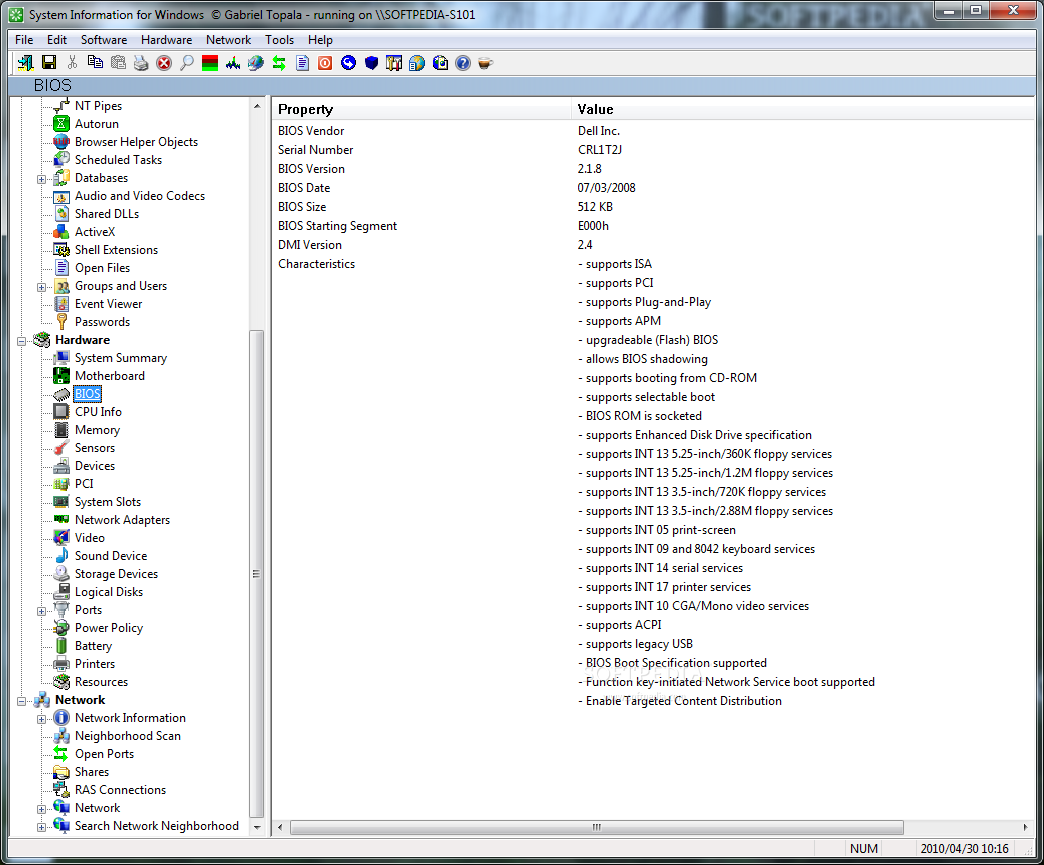Click the NUM status bar indicator
The height and width of the screenshot is (865, 1044).
pos(864,848)
